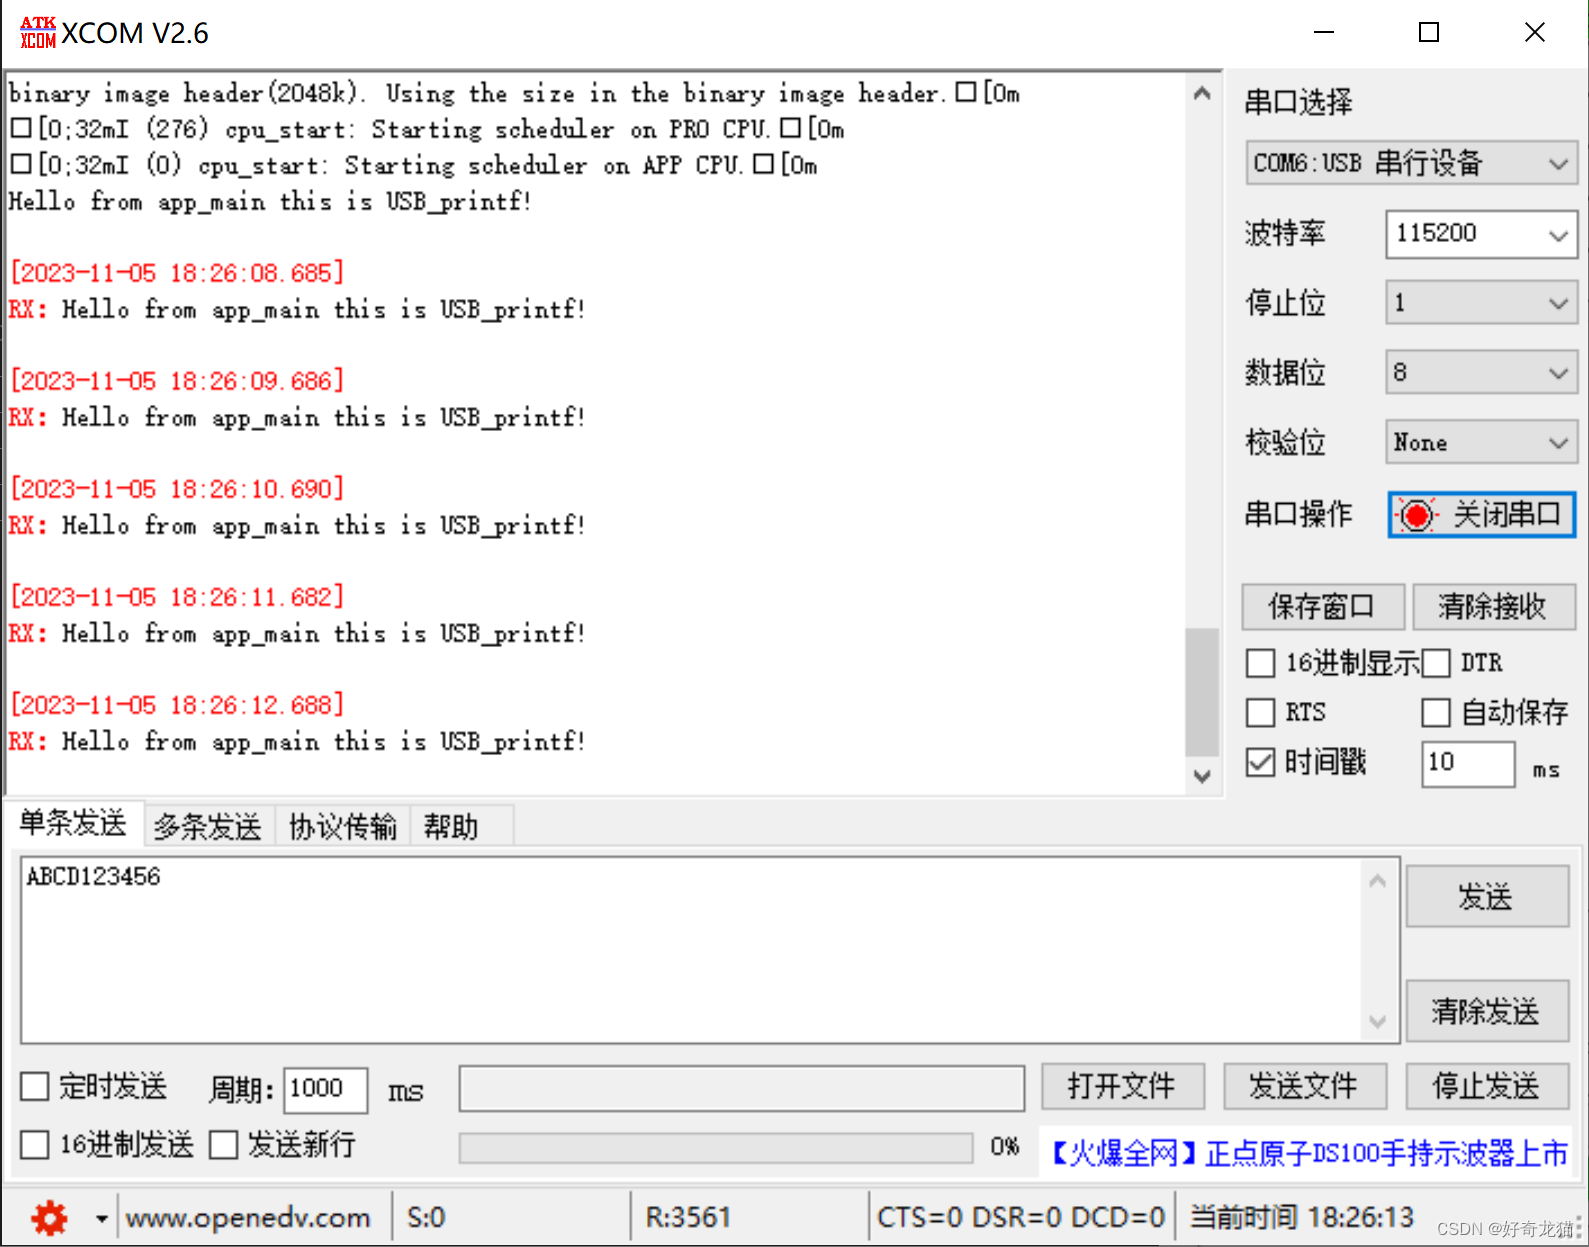Open the 停止位 dropdown

tap(1481, 303)
